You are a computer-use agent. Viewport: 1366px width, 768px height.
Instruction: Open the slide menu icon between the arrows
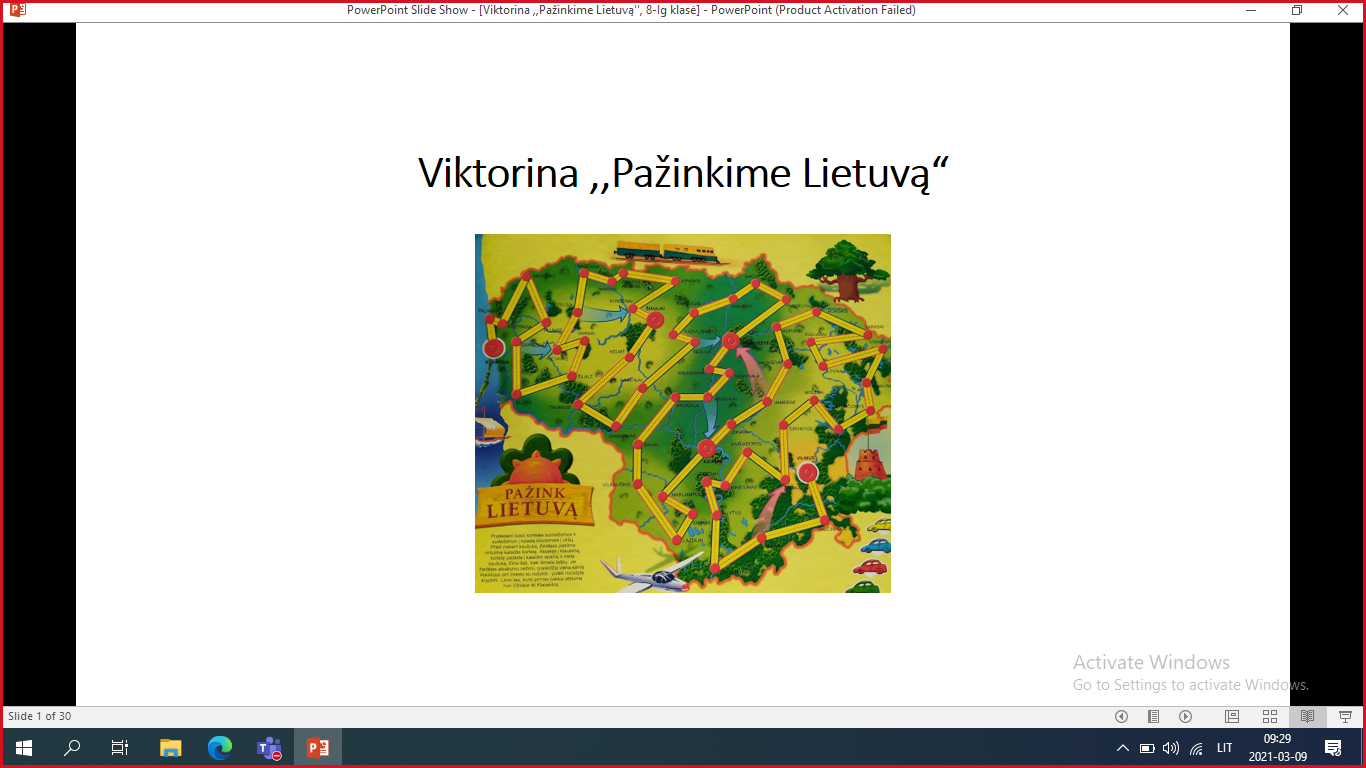click(x=1153, y=716)
